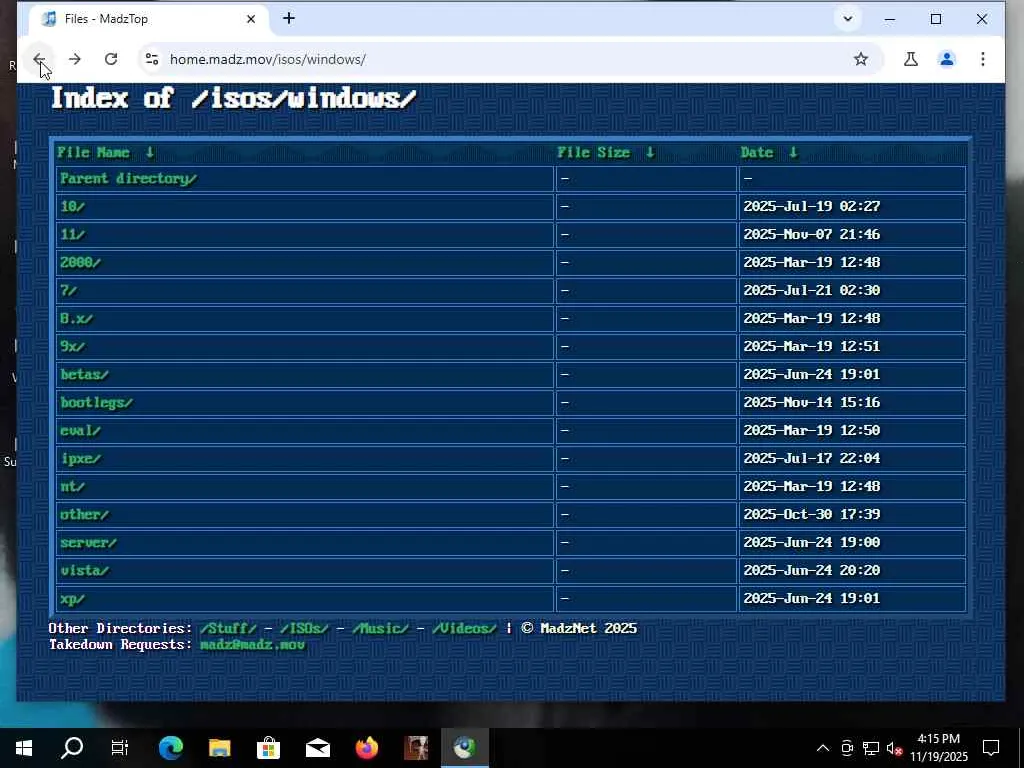Viewport: 1024px width, 768px height.
Task: Open the 11/ folder
Action: [x=72, y=235]
